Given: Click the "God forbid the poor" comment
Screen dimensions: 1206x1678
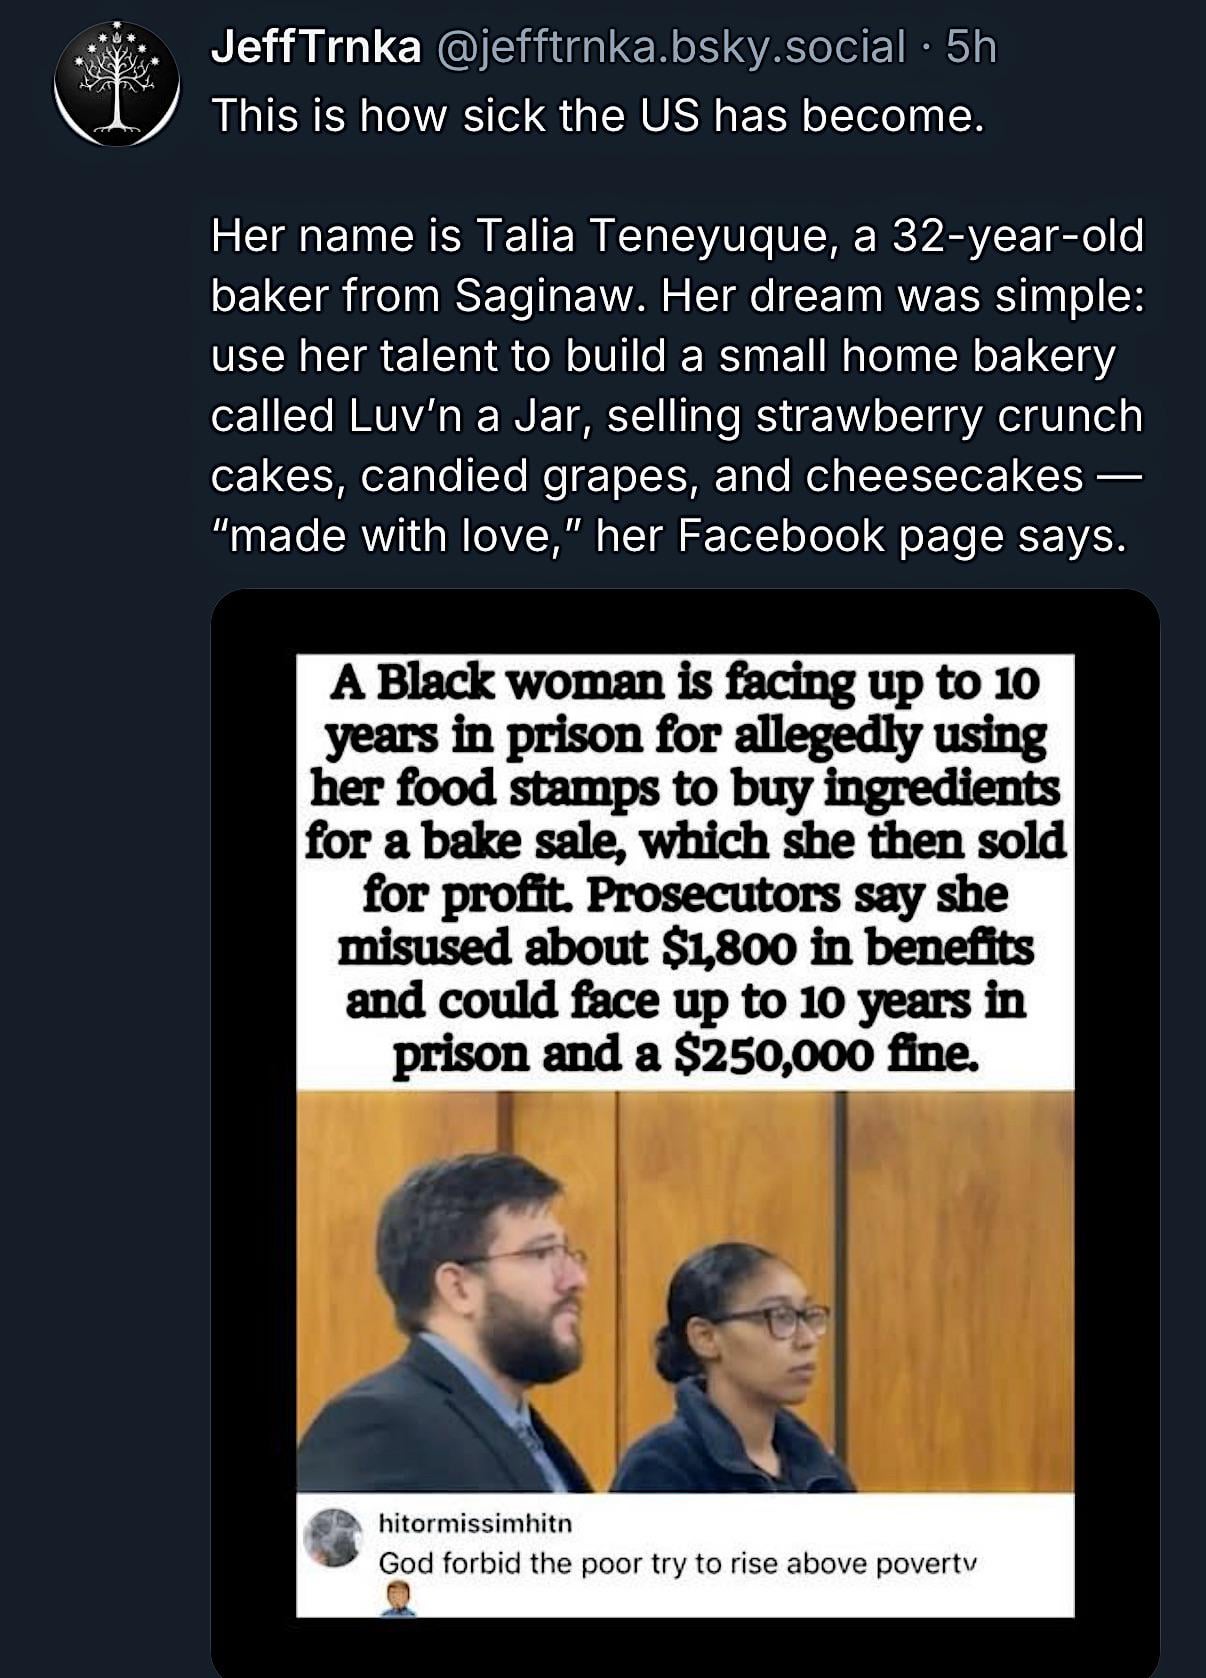Looking at the screenshot, I should [x=676, y=1562].
